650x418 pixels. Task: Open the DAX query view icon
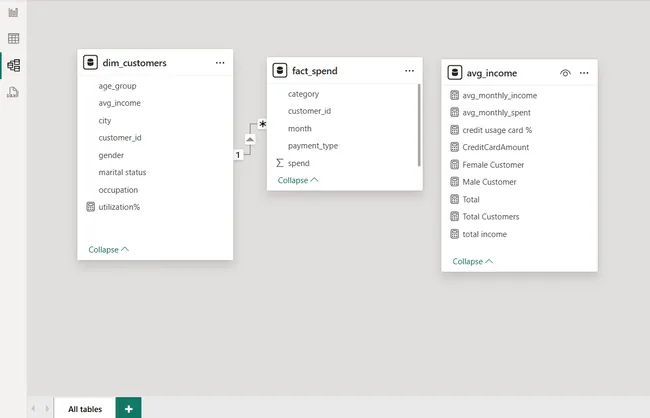click(x=13, y=92)
